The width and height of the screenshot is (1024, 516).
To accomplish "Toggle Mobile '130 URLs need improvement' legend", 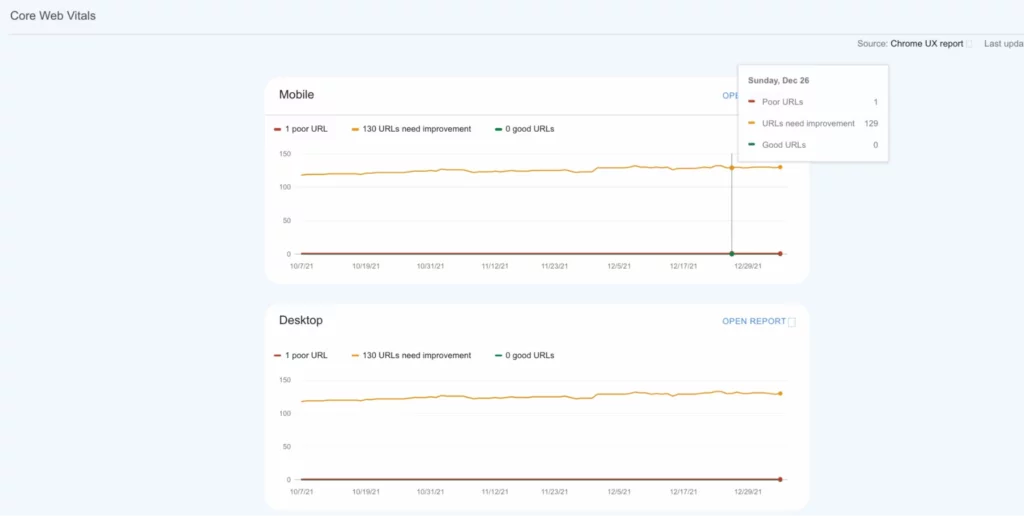I will coord(411,129).
